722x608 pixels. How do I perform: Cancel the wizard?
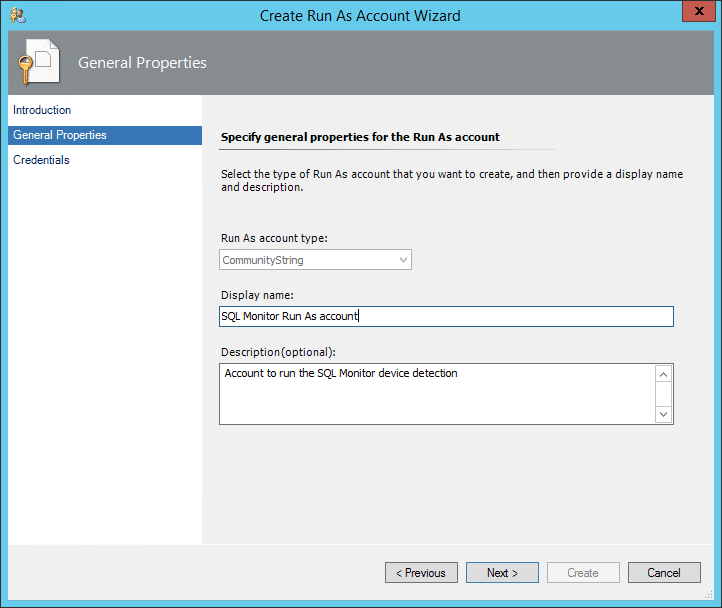coord(664,573)
